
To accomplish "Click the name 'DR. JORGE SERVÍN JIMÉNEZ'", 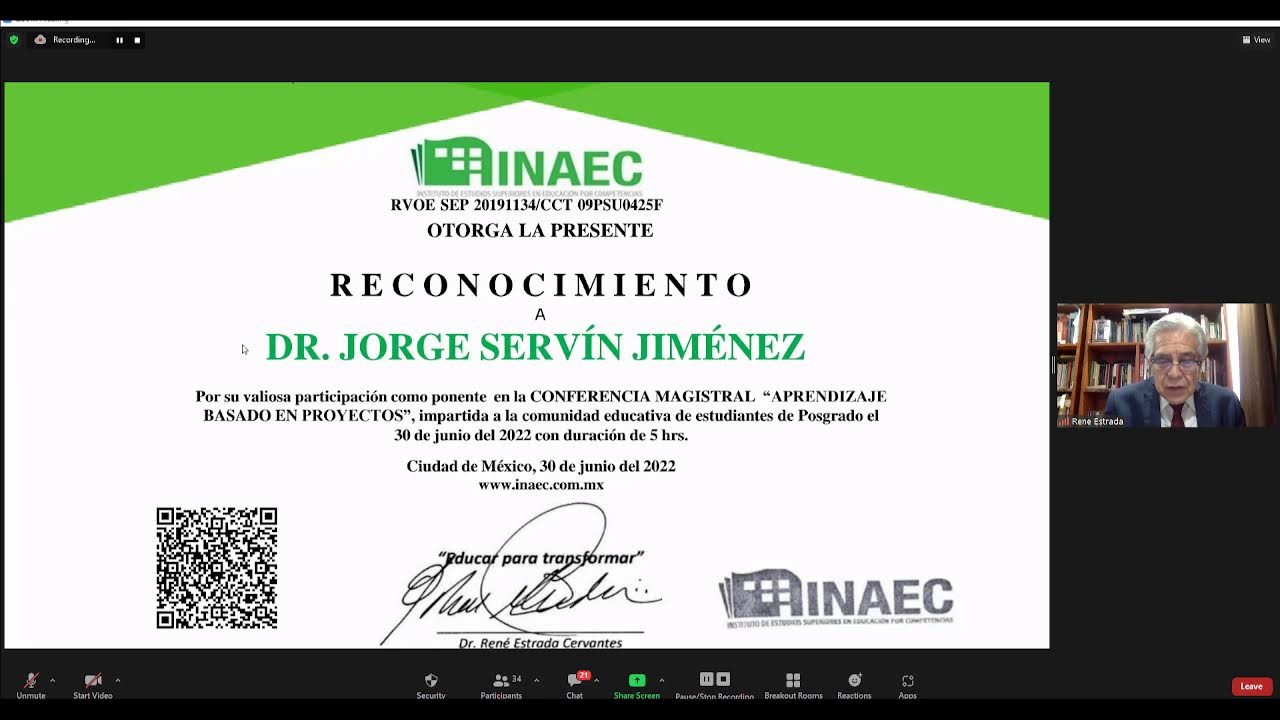I will coord(535,347).
